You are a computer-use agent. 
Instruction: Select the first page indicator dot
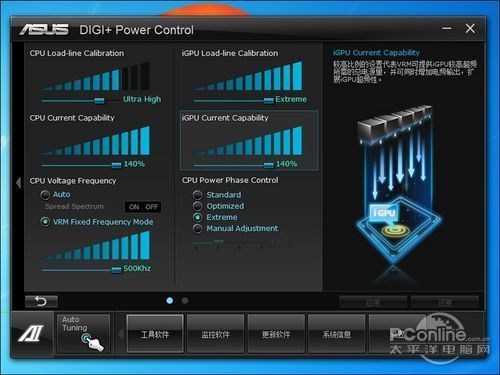pos(170,301)
